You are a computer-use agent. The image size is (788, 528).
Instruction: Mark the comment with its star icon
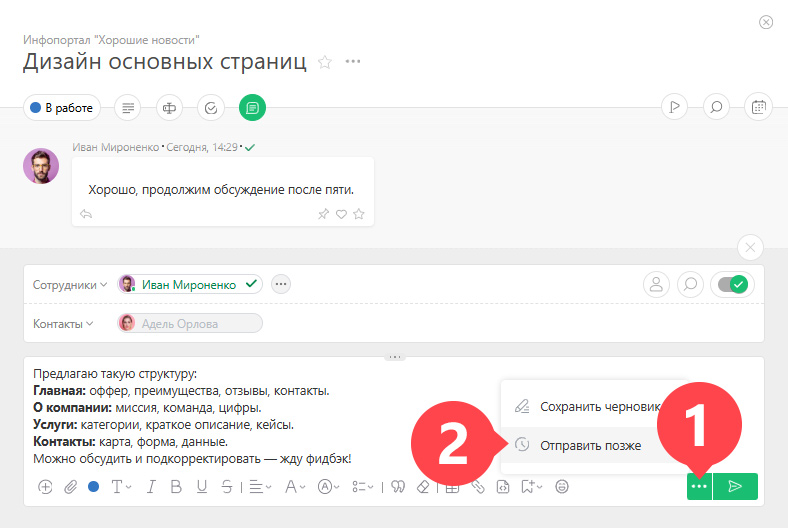click(359, 214)
